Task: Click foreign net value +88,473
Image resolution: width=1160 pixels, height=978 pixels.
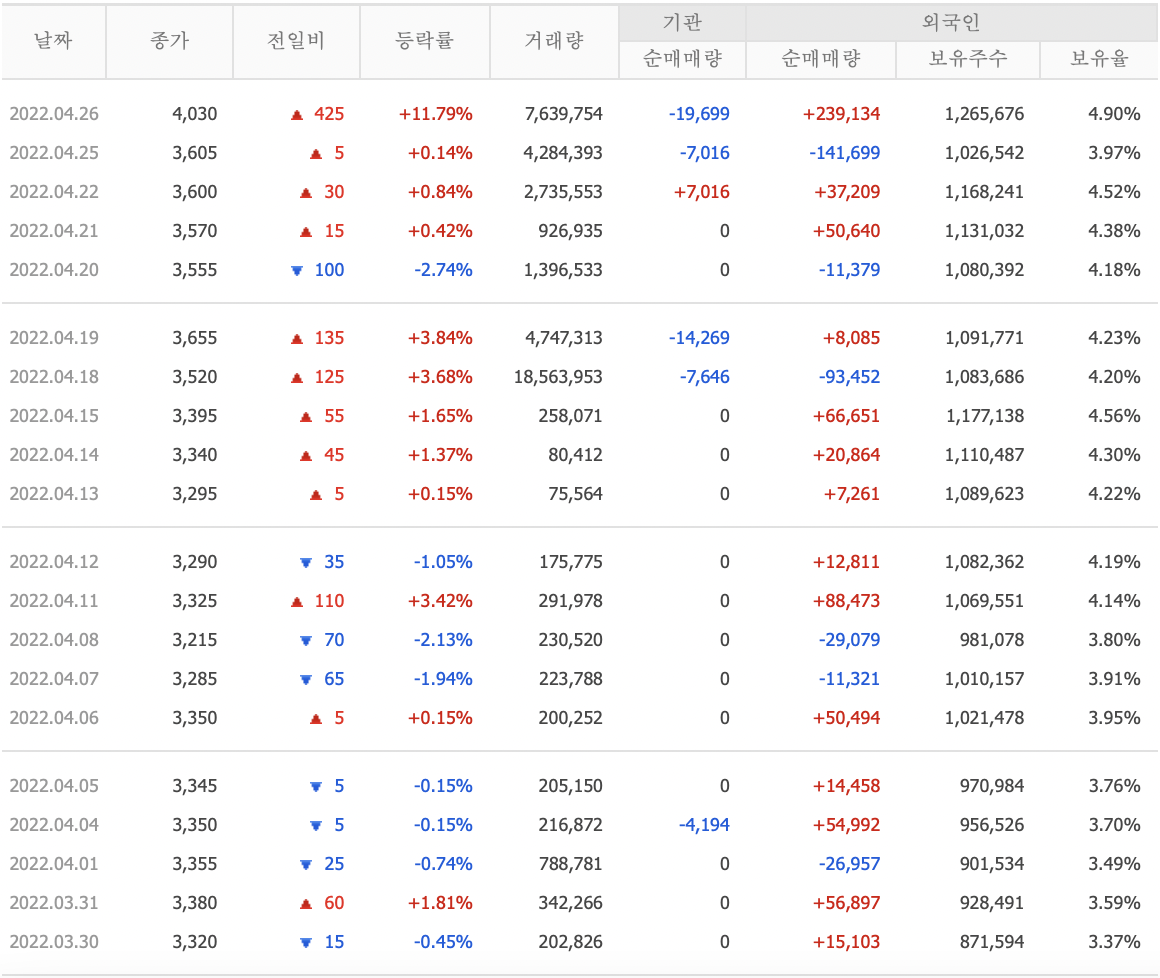Action: [x=846, y=601]
